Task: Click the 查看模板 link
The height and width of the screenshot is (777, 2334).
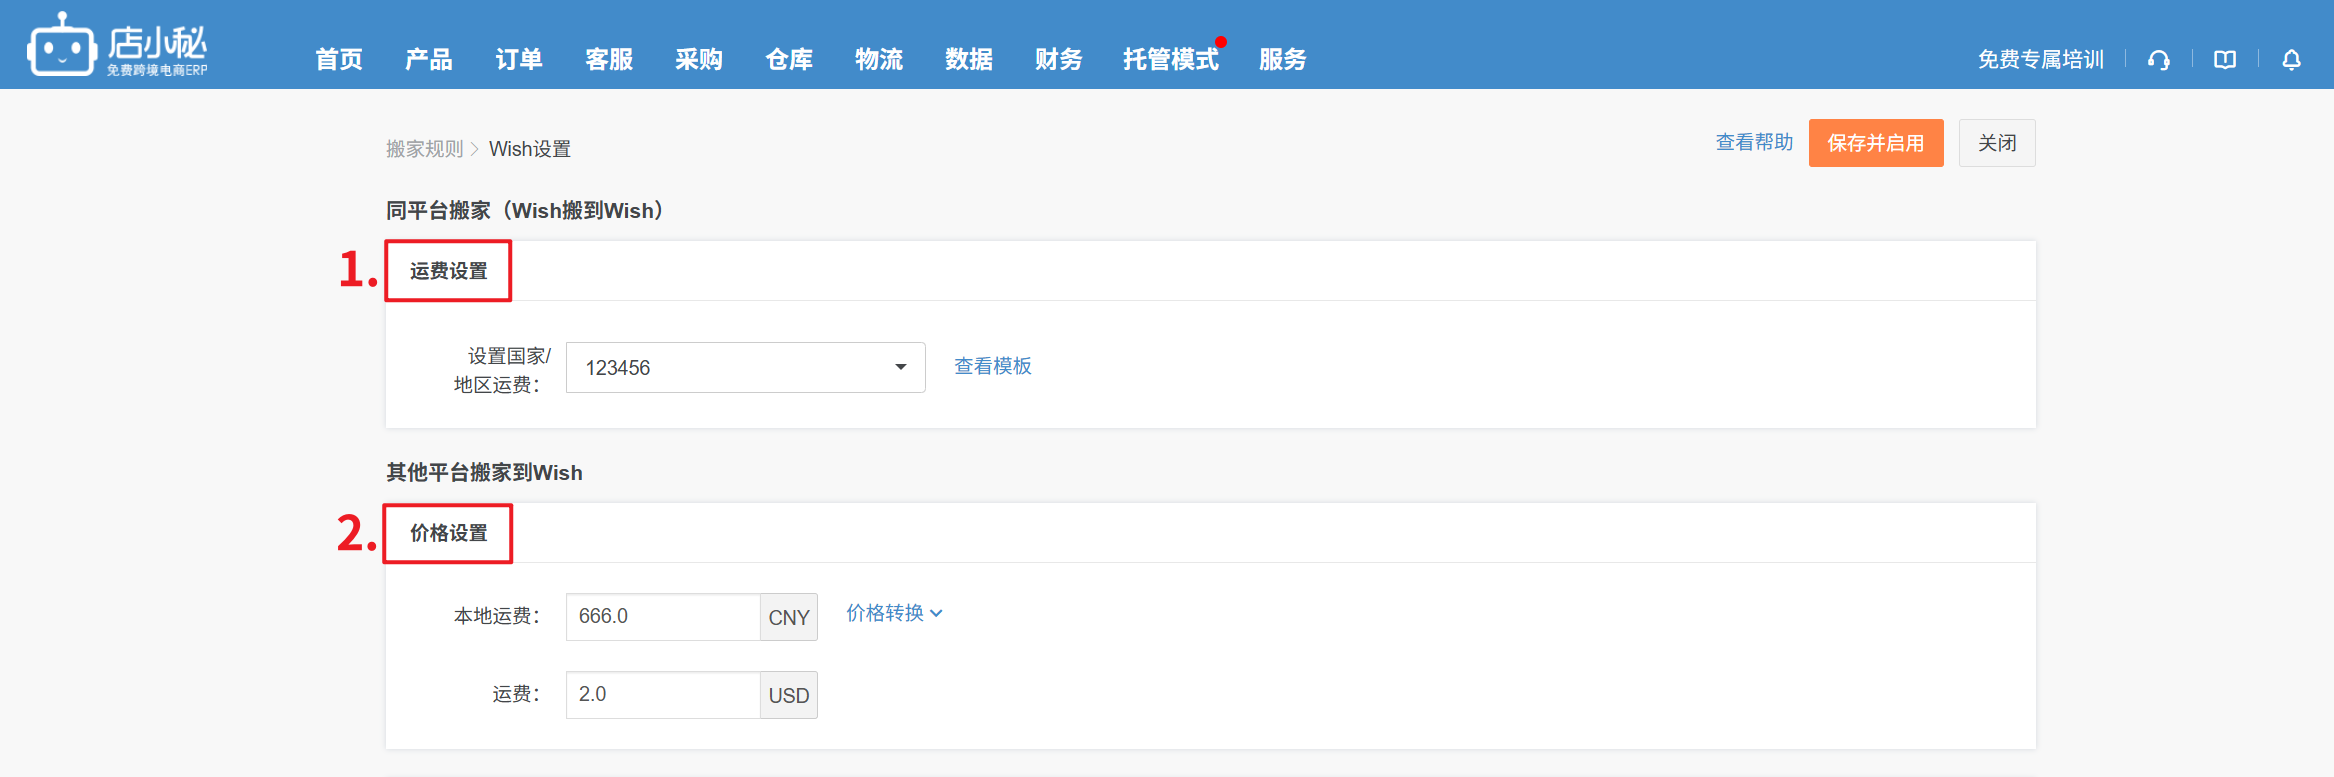Action: (992, 366)
